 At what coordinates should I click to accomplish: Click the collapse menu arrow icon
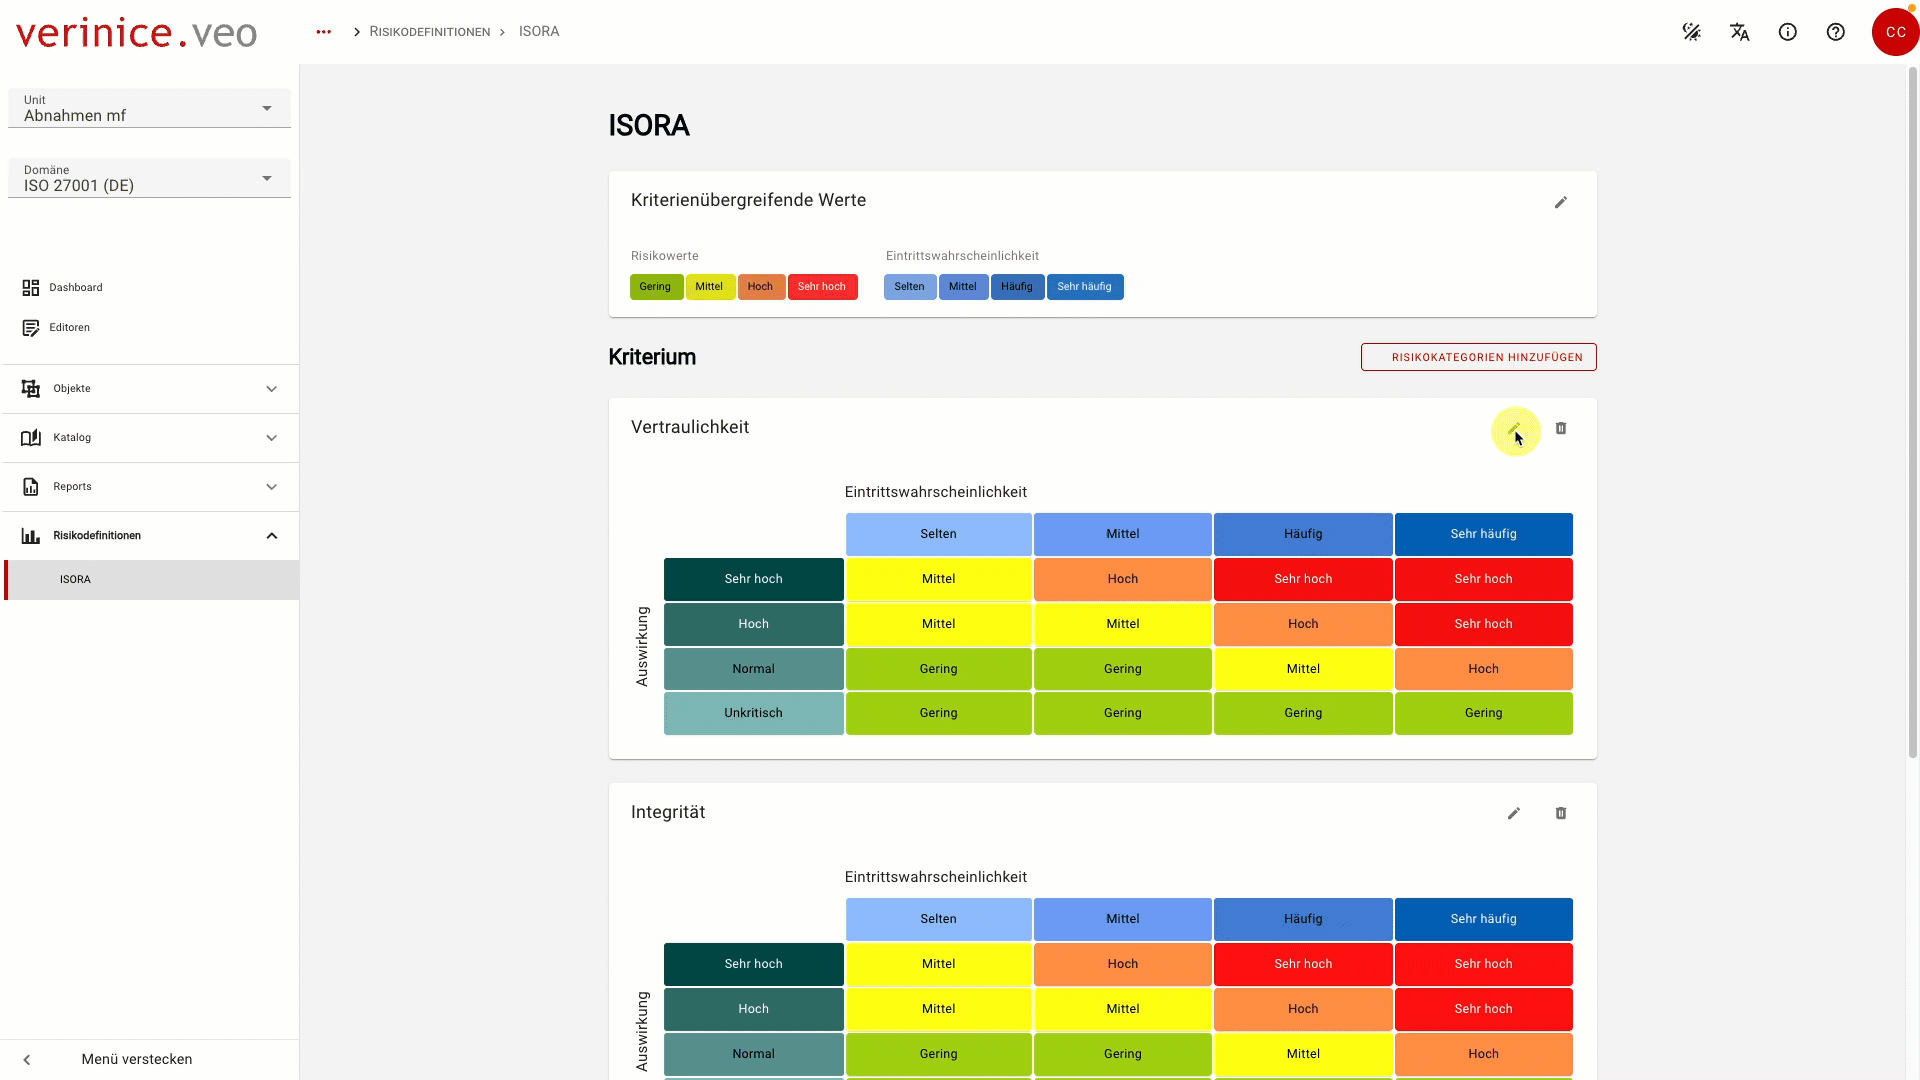(27, 1060)
